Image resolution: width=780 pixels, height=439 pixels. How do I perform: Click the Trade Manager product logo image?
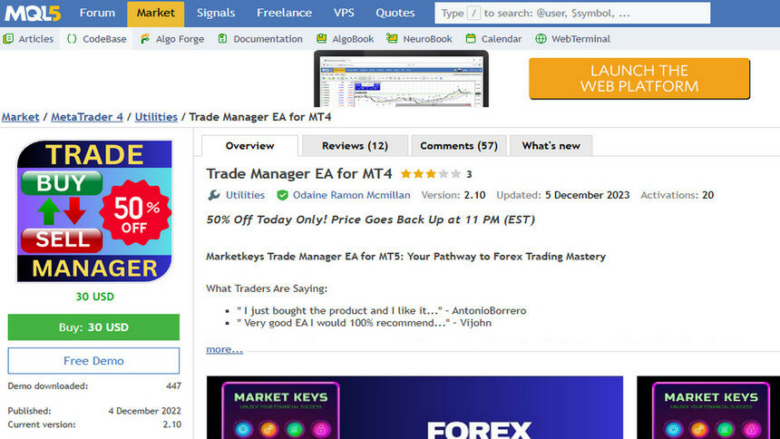94,211
